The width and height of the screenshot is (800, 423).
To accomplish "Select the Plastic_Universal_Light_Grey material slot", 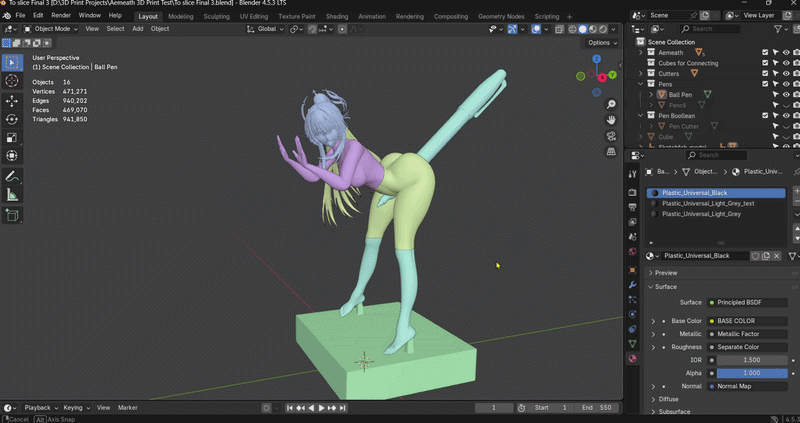I will coord(716,214).
